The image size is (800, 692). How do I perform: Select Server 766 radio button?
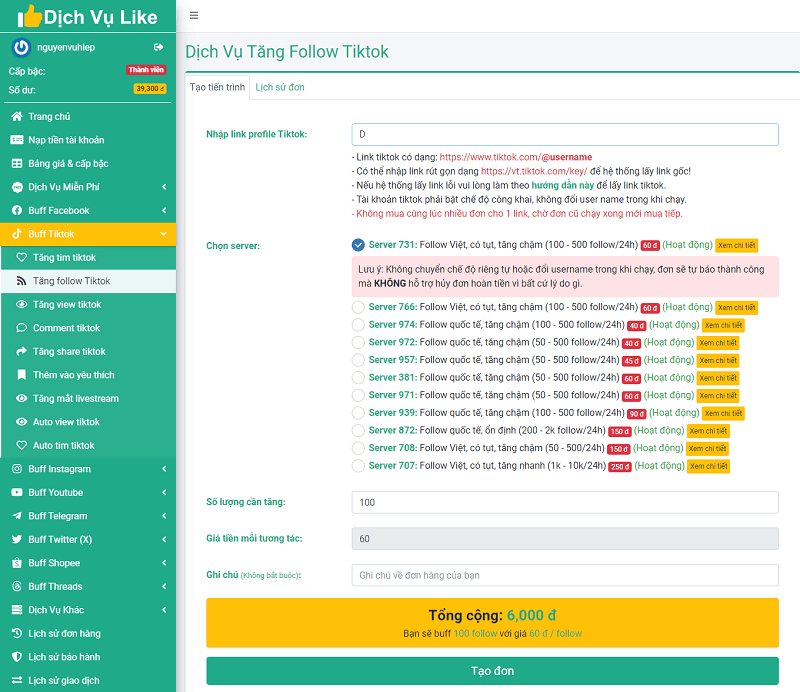[x=358, y=307]
